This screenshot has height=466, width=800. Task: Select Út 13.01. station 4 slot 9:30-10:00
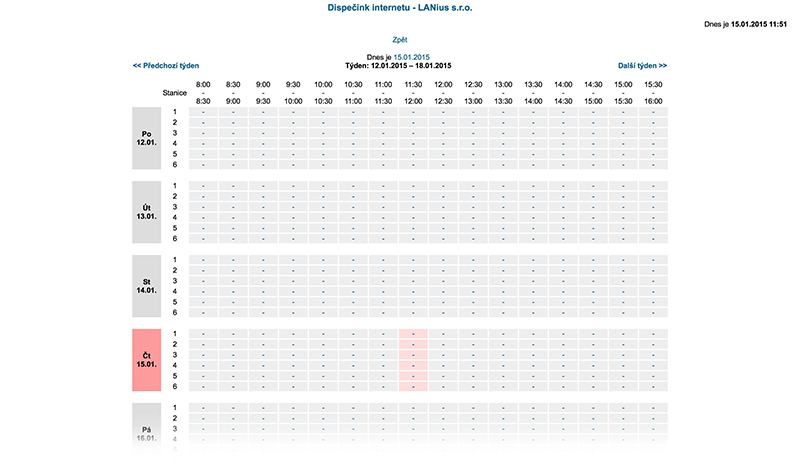tap(293, 218)
